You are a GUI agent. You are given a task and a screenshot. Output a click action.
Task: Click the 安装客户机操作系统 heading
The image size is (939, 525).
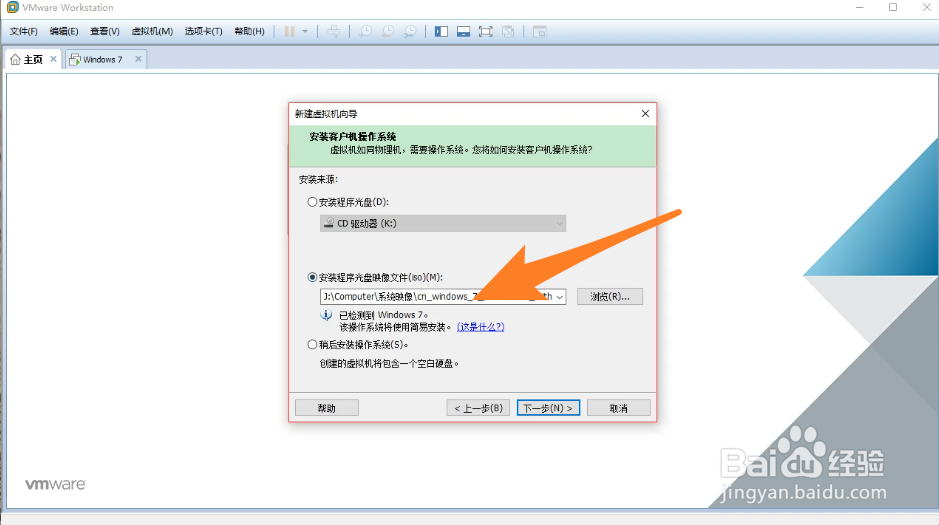(353, 136)
